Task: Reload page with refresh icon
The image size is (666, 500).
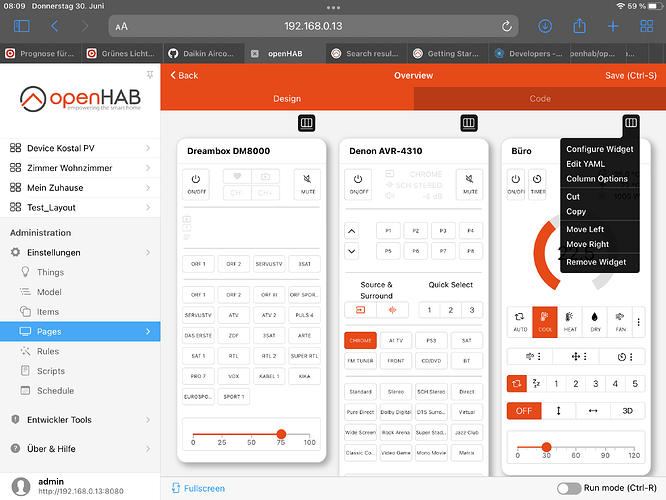Action: [x=506, y=26]
